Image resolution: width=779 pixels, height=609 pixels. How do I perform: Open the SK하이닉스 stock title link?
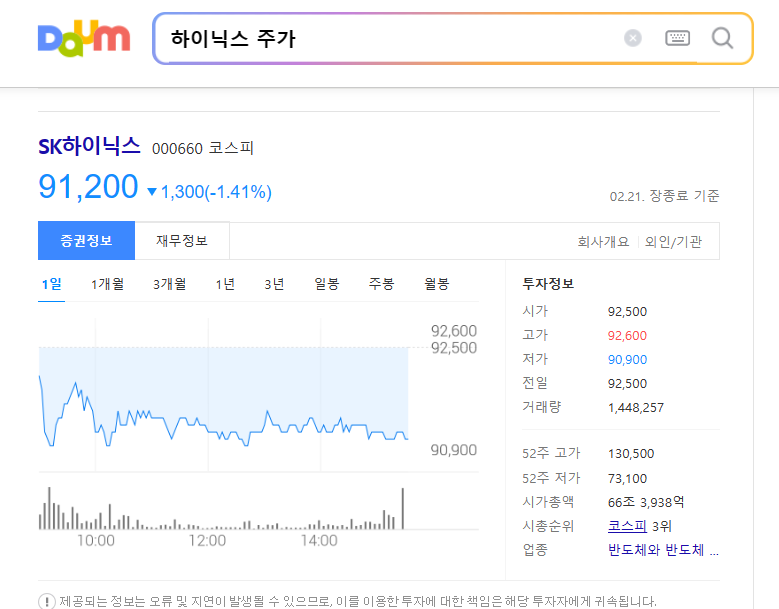89,147
